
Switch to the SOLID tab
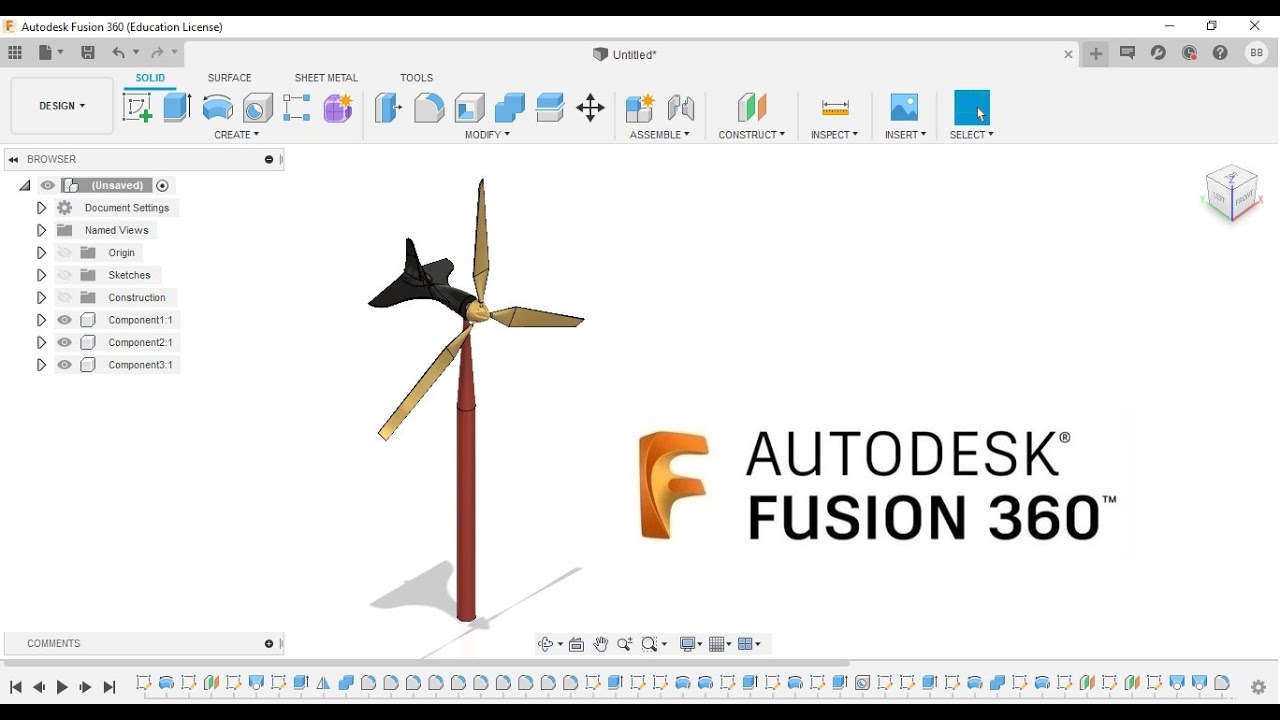point(151,78)
